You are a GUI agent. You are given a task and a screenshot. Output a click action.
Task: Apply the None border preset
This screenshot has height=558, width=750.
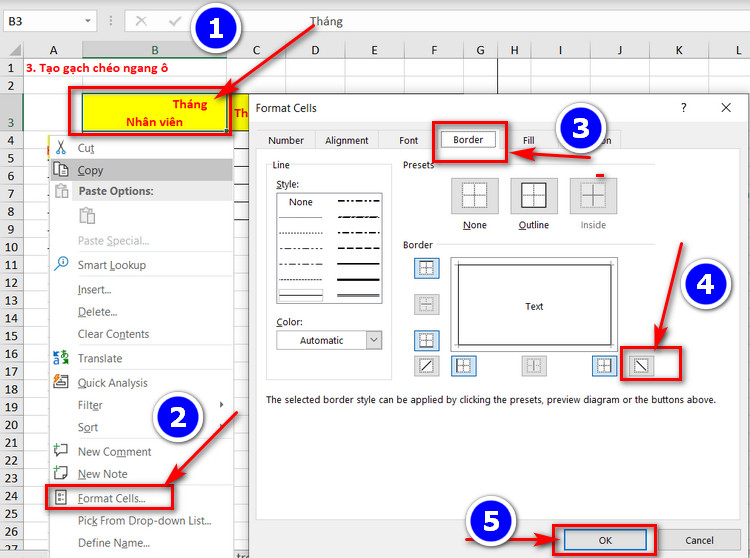coord(474,196)
